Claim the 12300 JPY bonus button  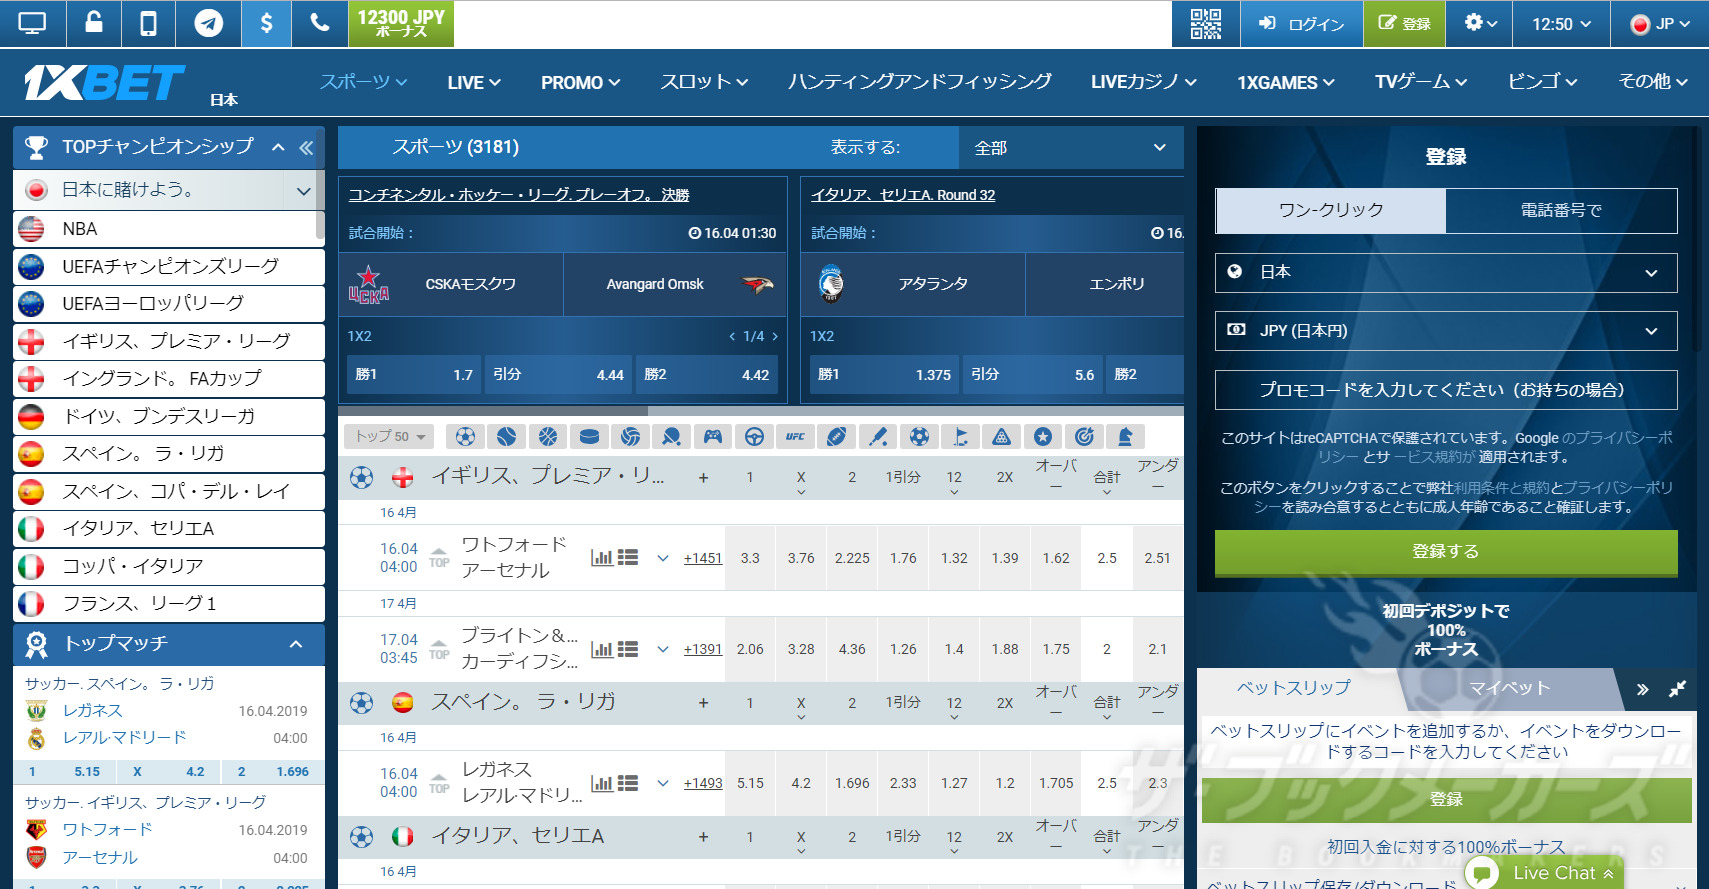click(x=401, y=23)
